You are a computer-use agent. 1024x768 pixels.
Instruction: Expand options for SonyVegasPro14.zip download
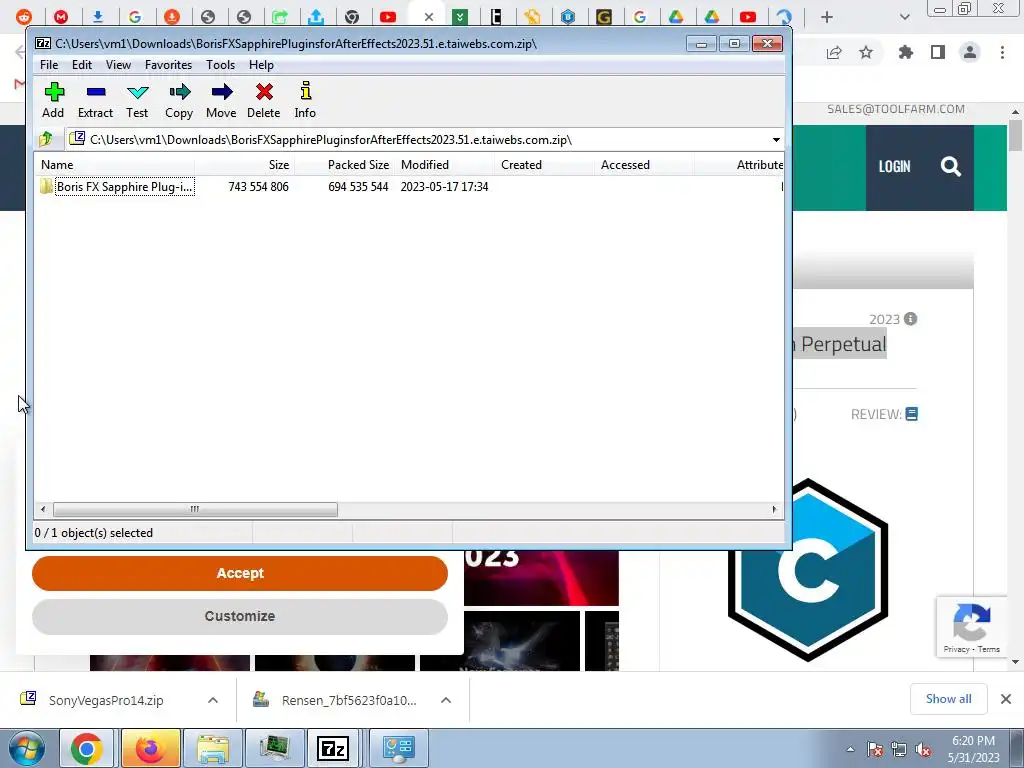tap(213, 700)
